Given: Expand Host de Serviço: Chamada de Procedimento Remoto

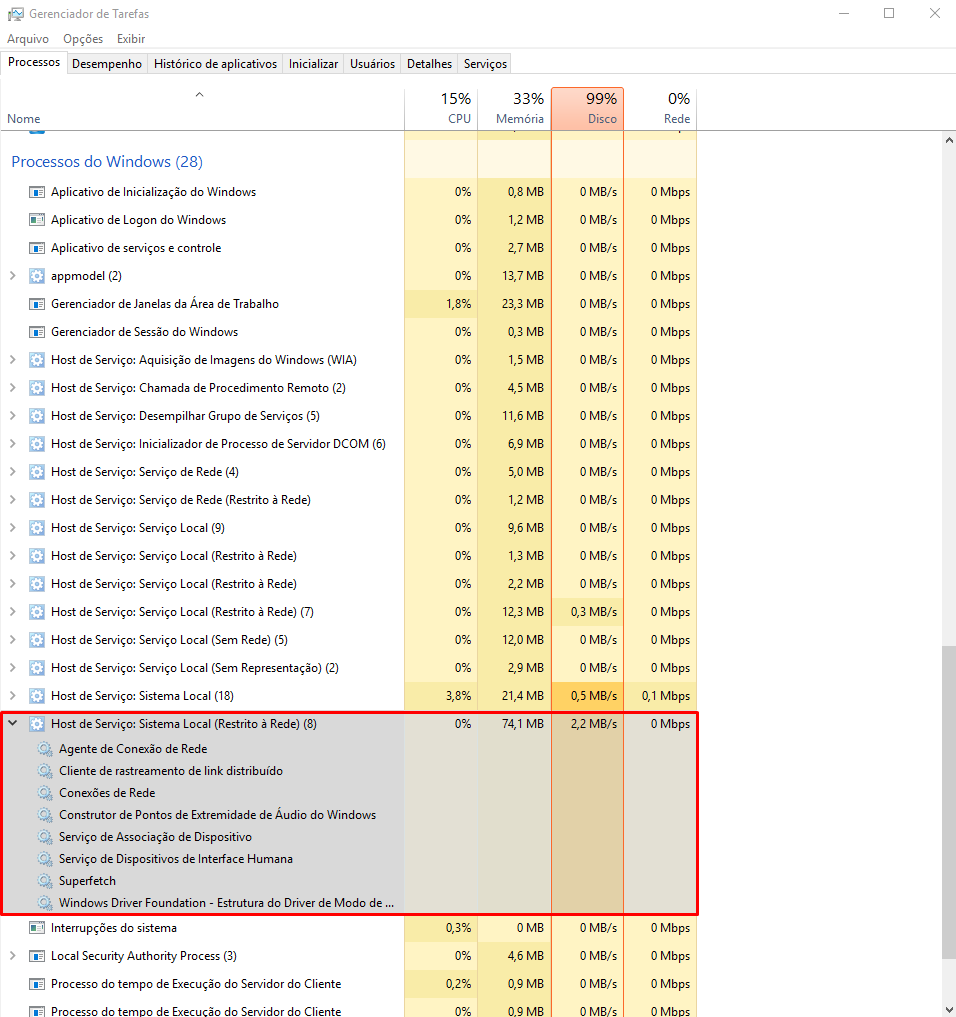Looking at the screenshot, I should pyautogui.click(x=12, y=388).
